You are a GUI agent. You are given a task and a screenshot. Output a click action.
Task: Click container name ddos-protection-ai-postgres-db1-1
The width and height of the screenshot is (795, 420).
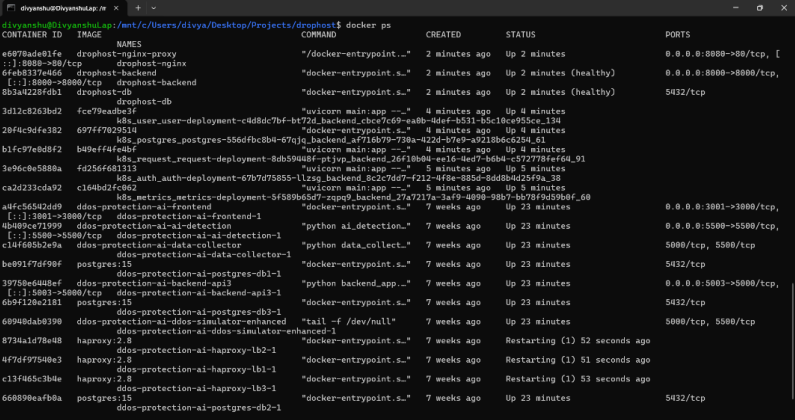click(x=199, y=274)
